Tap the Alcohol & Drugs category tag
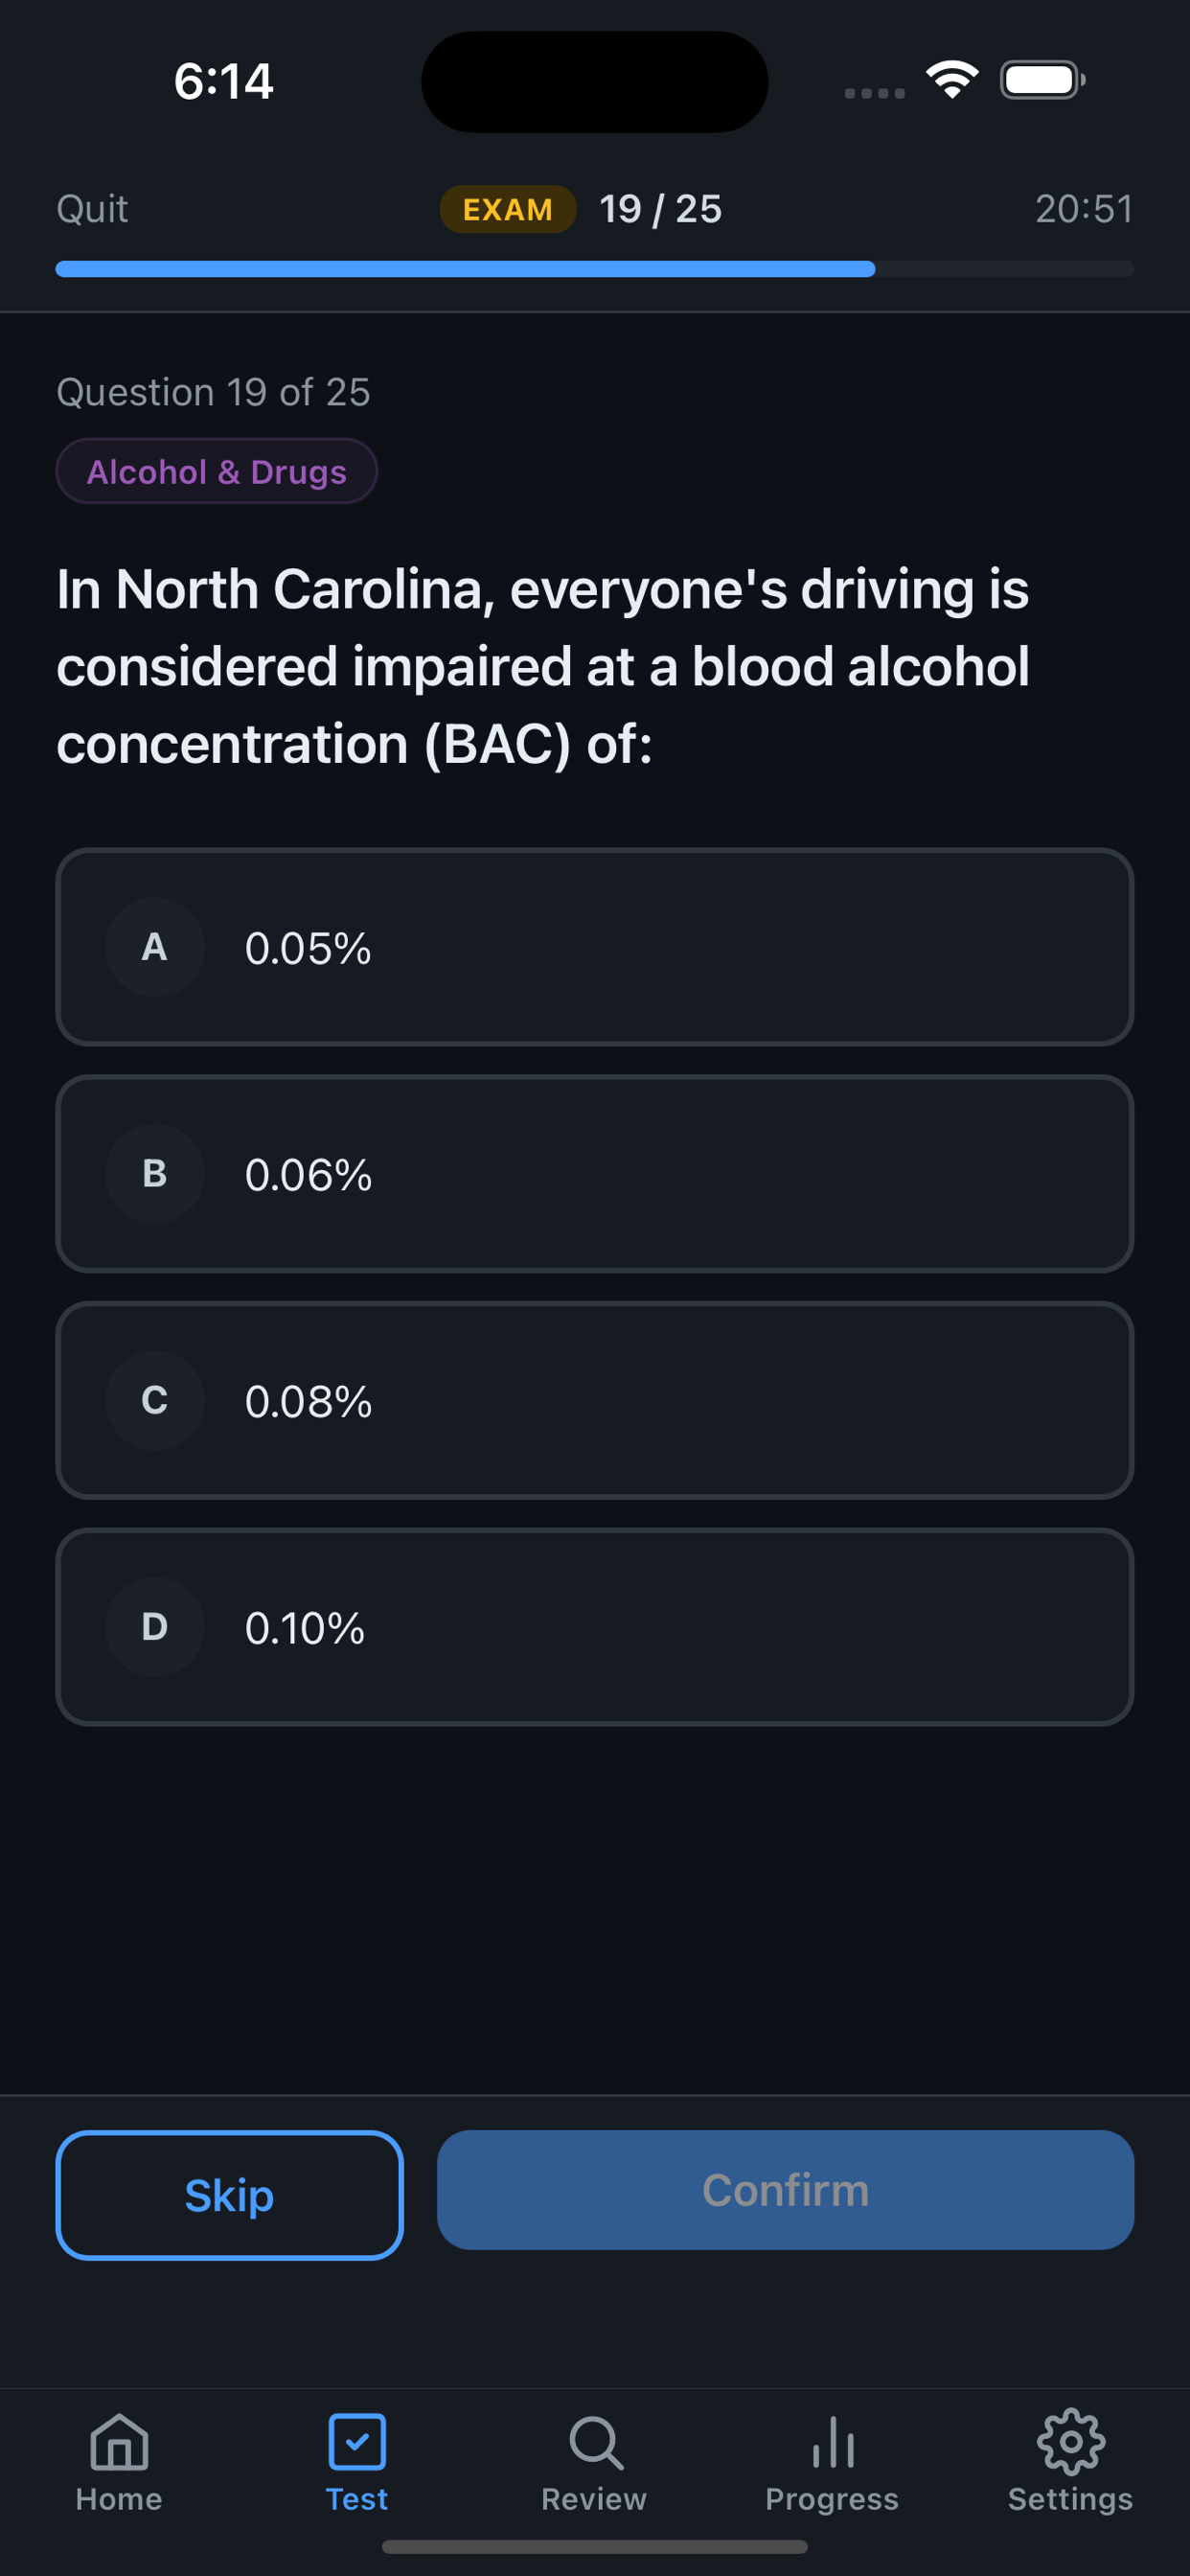The width and height of the screenshot is (1190, 2576). [x=217, y=471]
